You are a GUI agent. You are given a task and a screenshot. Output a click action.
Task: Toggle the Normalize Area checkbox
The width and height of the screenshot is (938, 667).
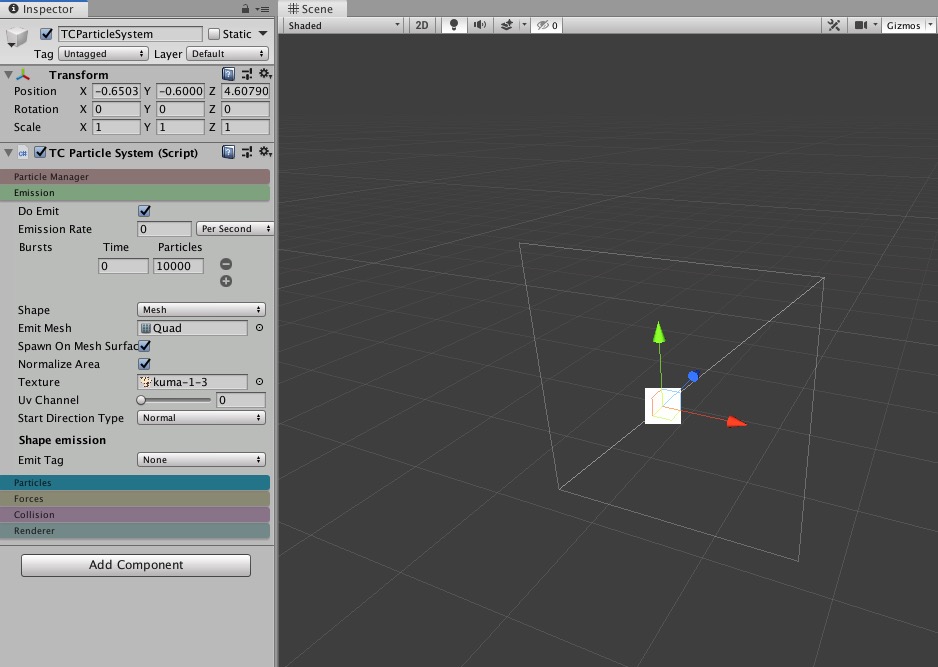144,364
